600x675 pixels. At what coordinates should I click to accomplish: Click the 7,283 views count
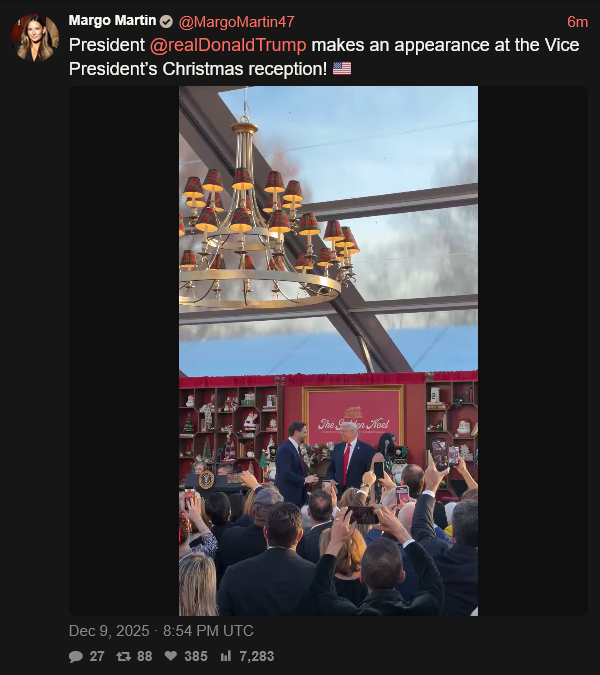click(257, 656)
